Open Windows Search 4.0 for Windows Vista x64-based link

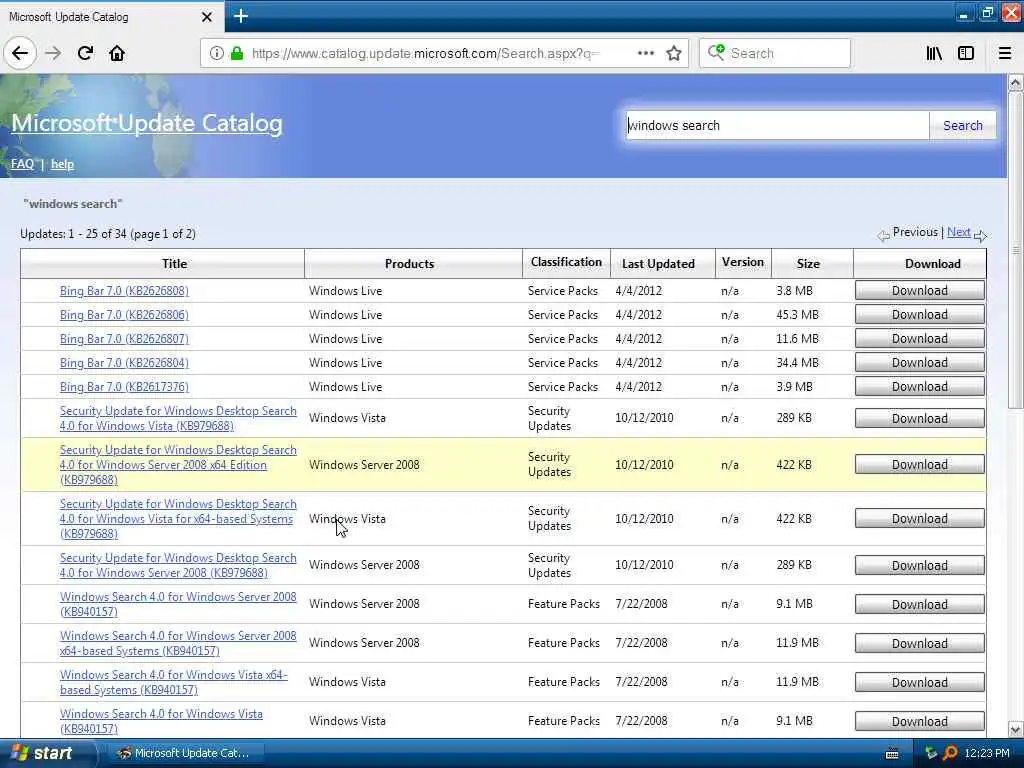[174, 682]
